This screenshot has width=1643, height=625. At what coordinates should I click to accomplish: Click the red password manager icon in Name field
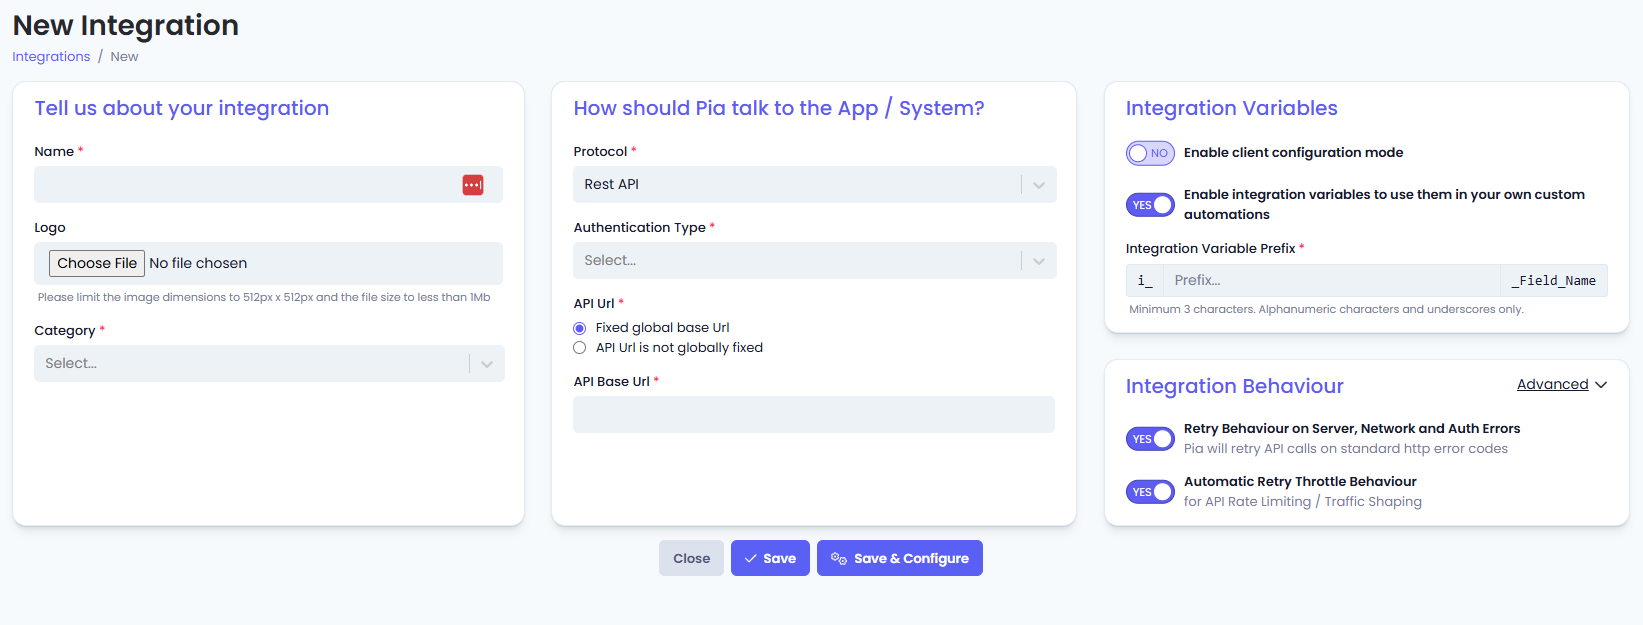pyautogui.click(x=473, y=185)
